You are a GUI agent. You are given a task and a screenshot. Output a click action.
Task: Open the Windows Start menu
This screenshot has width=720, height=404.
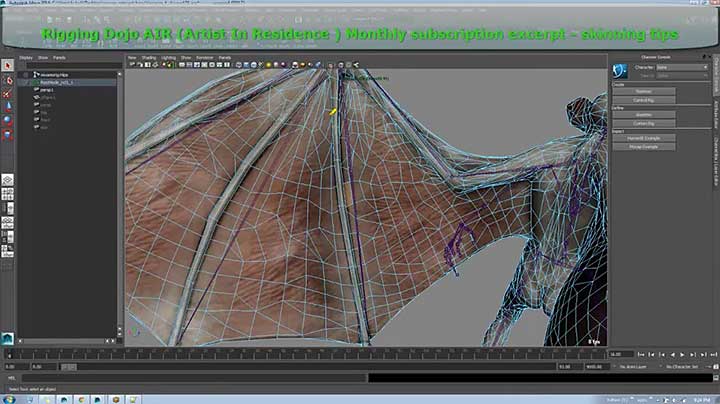(x=9, y=399)
